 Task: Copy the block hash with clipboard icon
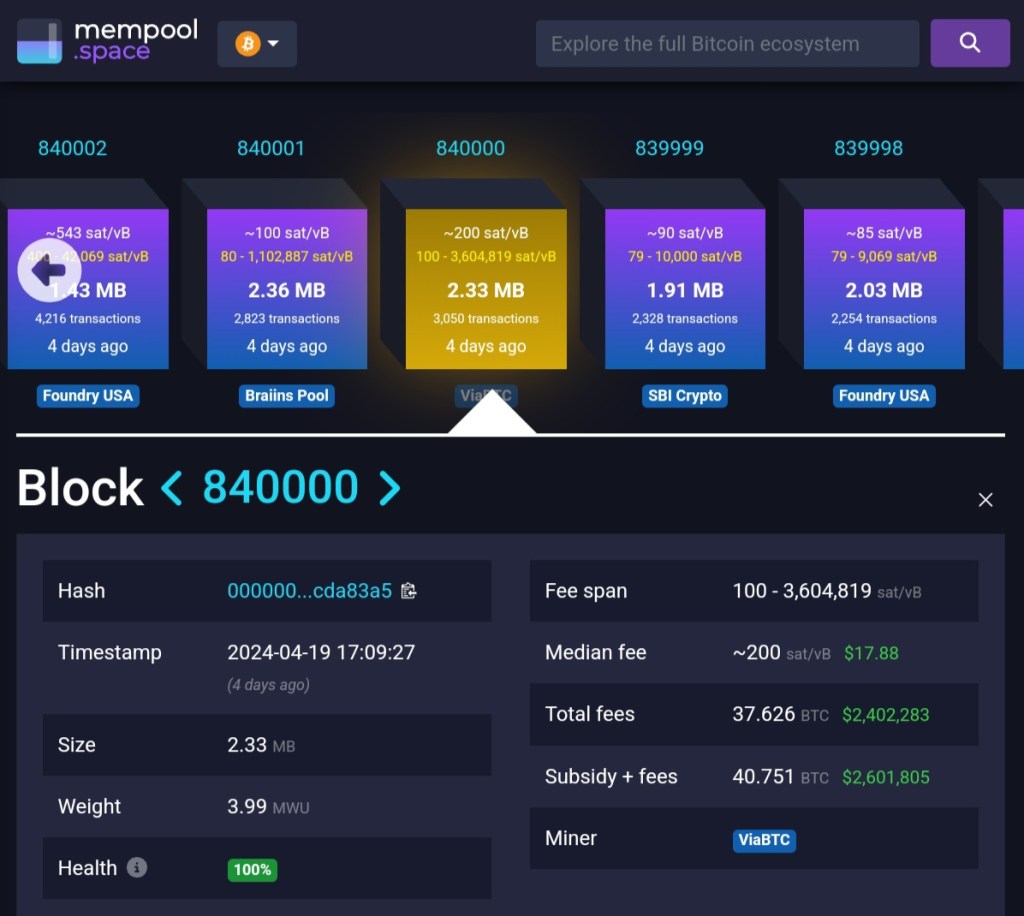coord(408,591)
